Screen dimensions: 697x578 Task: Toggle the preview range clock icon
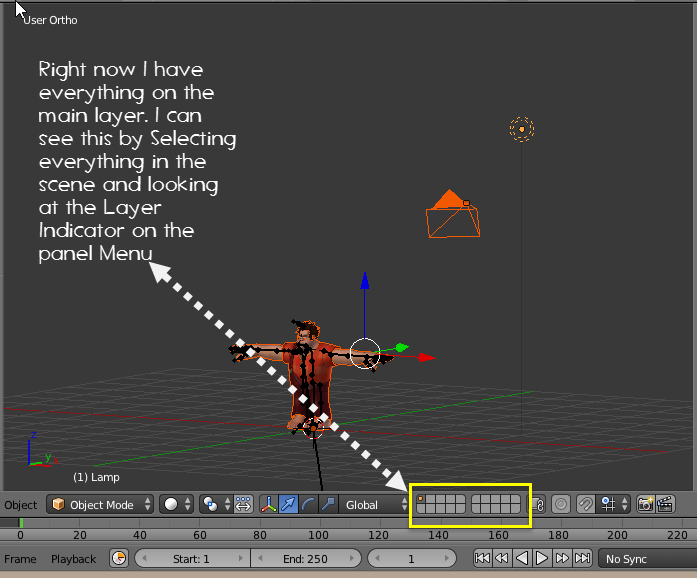(x=119, y=558)
